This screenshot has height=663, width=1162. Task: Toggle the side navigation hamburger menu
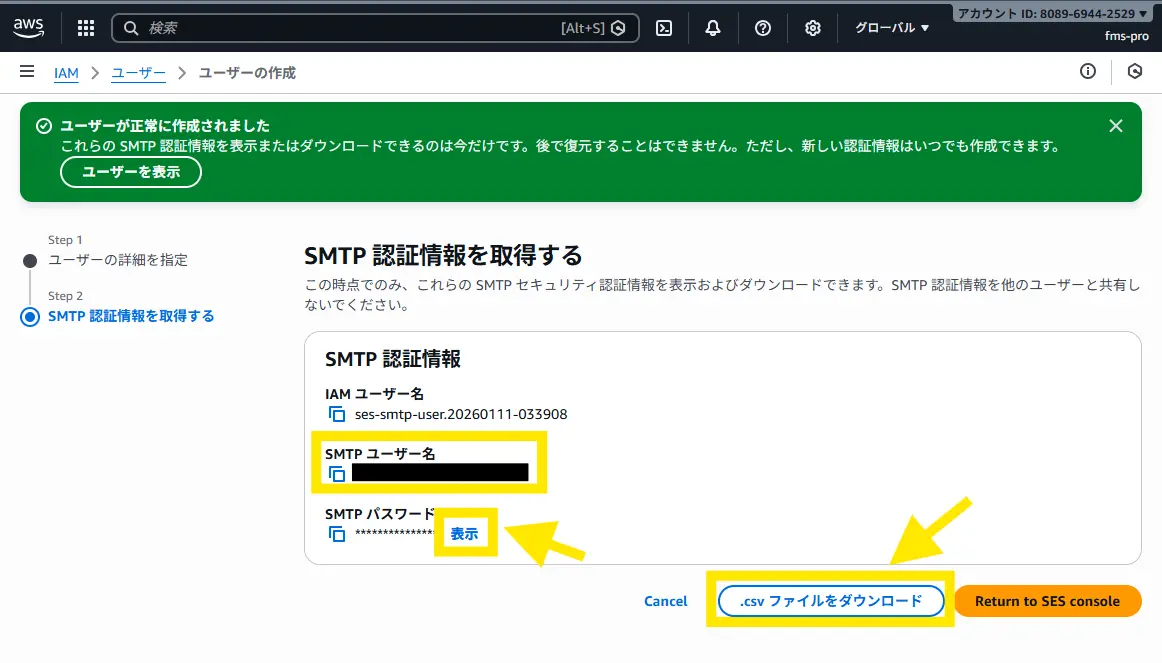tap(27, 72)
